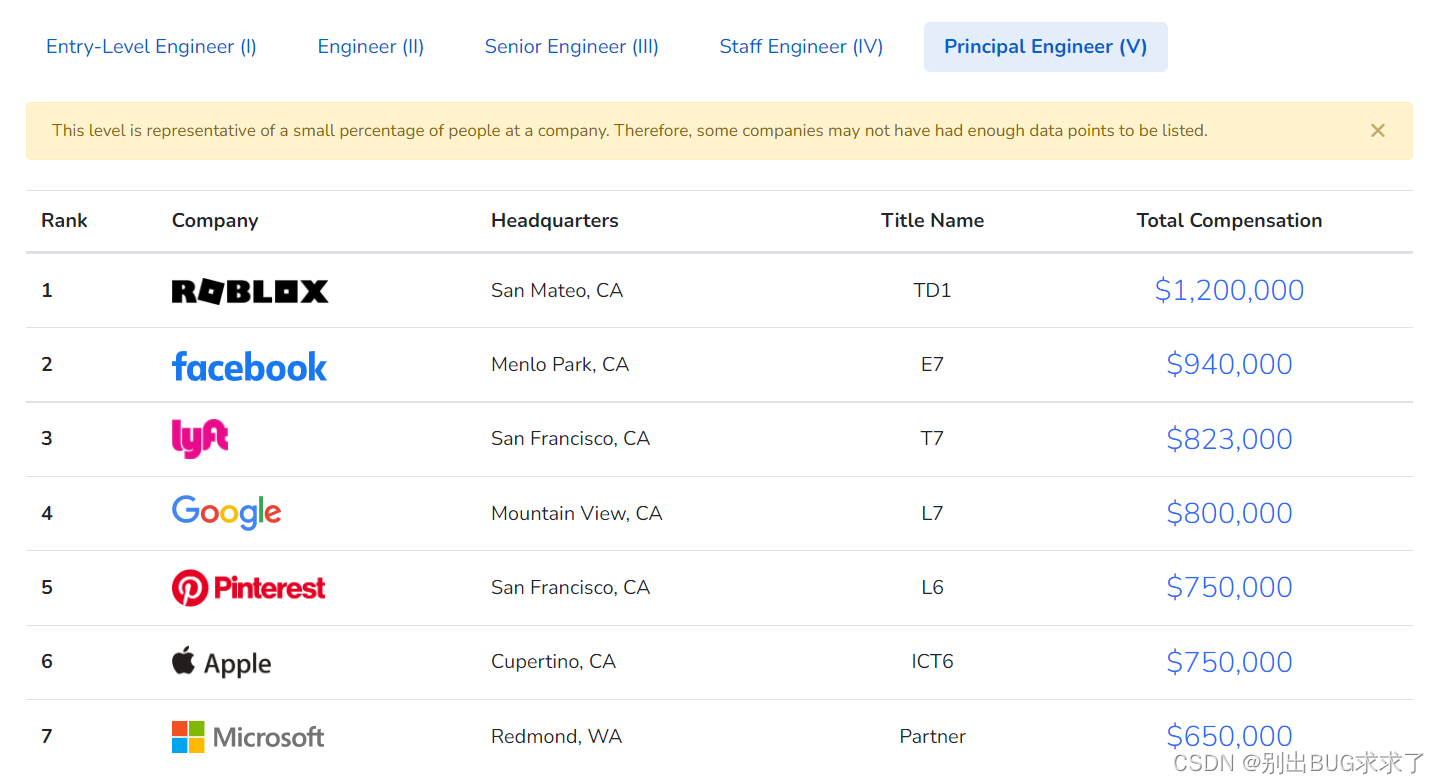Select Lyft's San Francisco, CA cell
1439x784 pixels.
click(570, 439)
